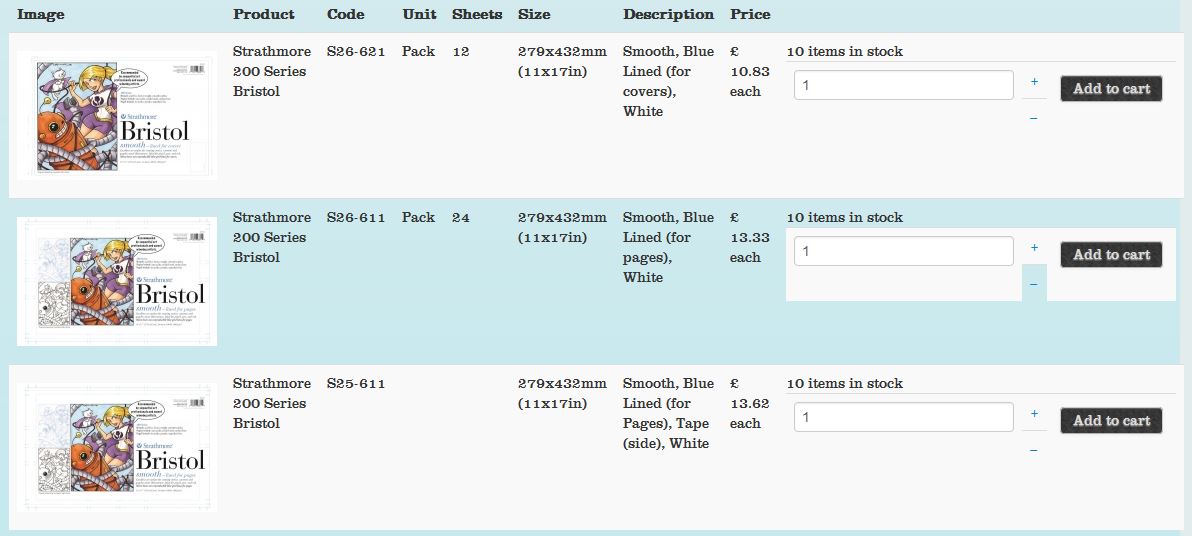
Task: Click the price £ 10.83 each
Action: click(x=750, y=71)
